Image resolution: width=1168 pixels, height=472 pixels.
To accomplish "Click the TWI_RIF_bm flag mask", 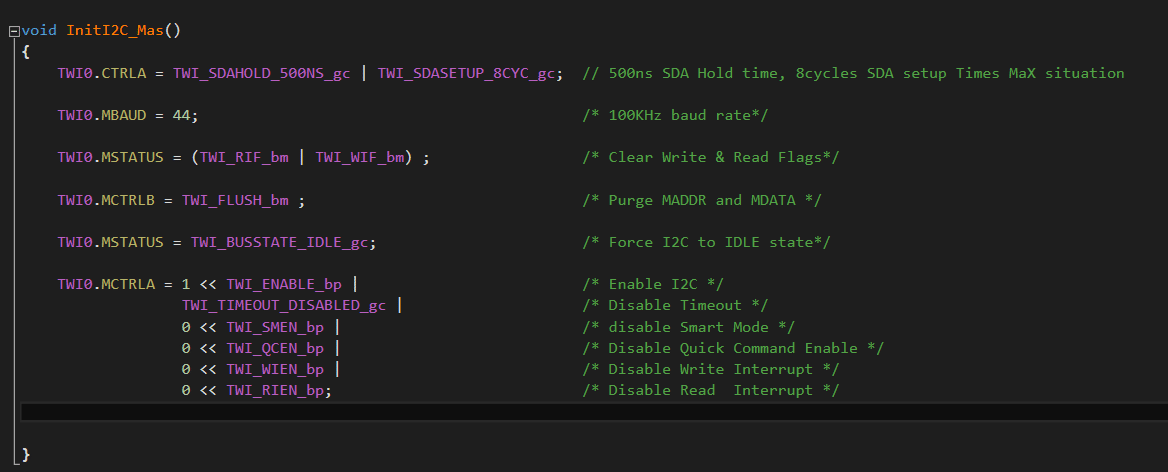I will coord(244,158).
